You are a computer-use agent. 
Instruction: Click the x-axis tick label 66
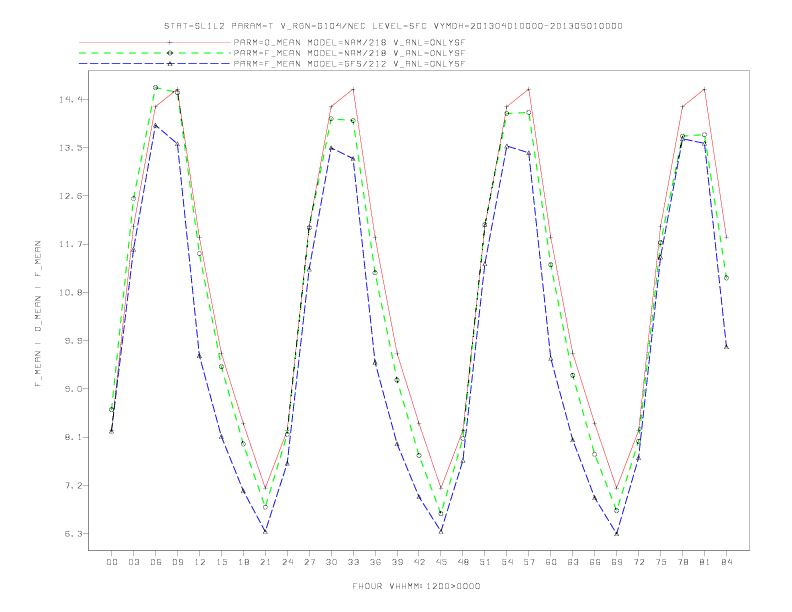coord(595,562)
